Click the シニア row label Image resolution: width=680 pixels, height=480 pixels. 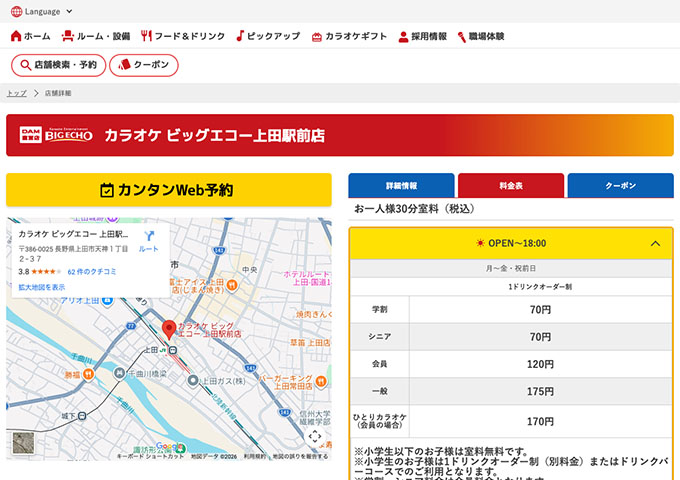(x=380, y=336)
